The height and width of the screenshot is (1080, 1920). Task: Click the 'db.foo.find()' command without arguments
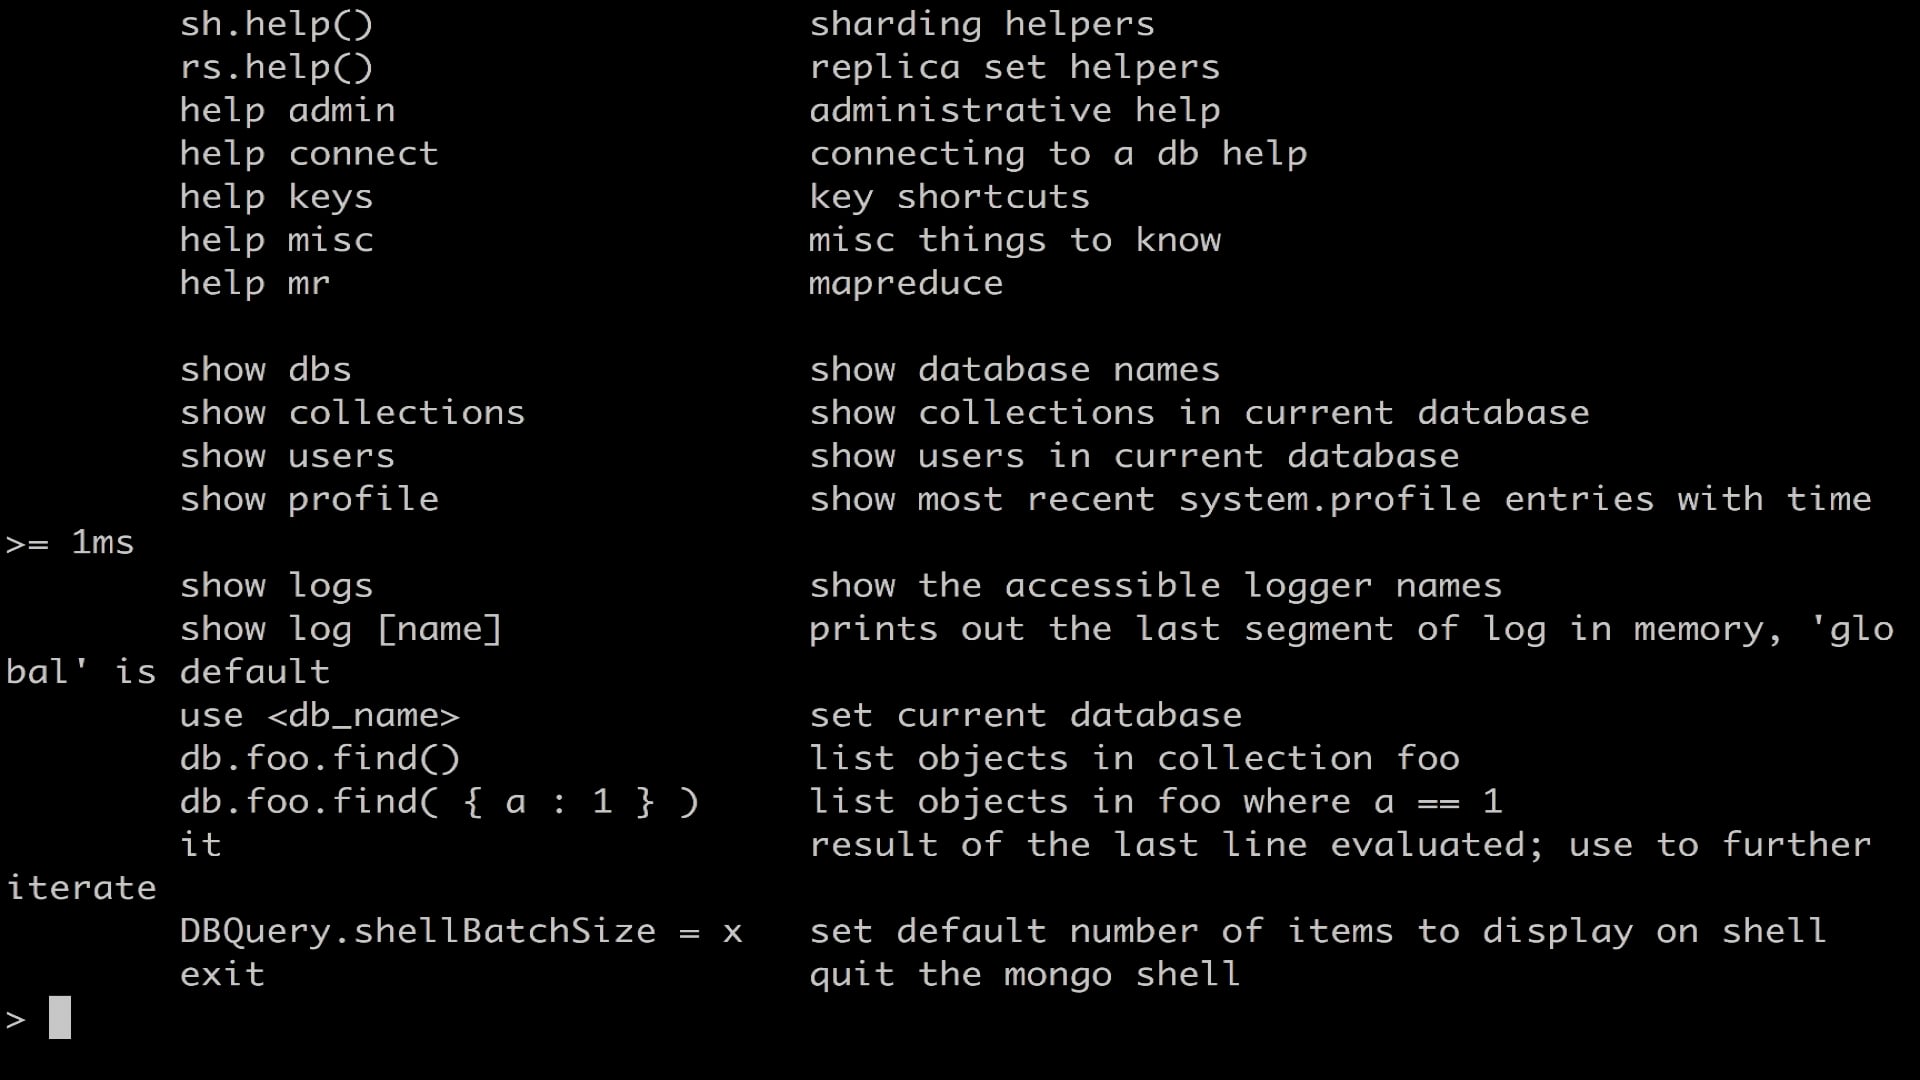click(x=320, y=758)
